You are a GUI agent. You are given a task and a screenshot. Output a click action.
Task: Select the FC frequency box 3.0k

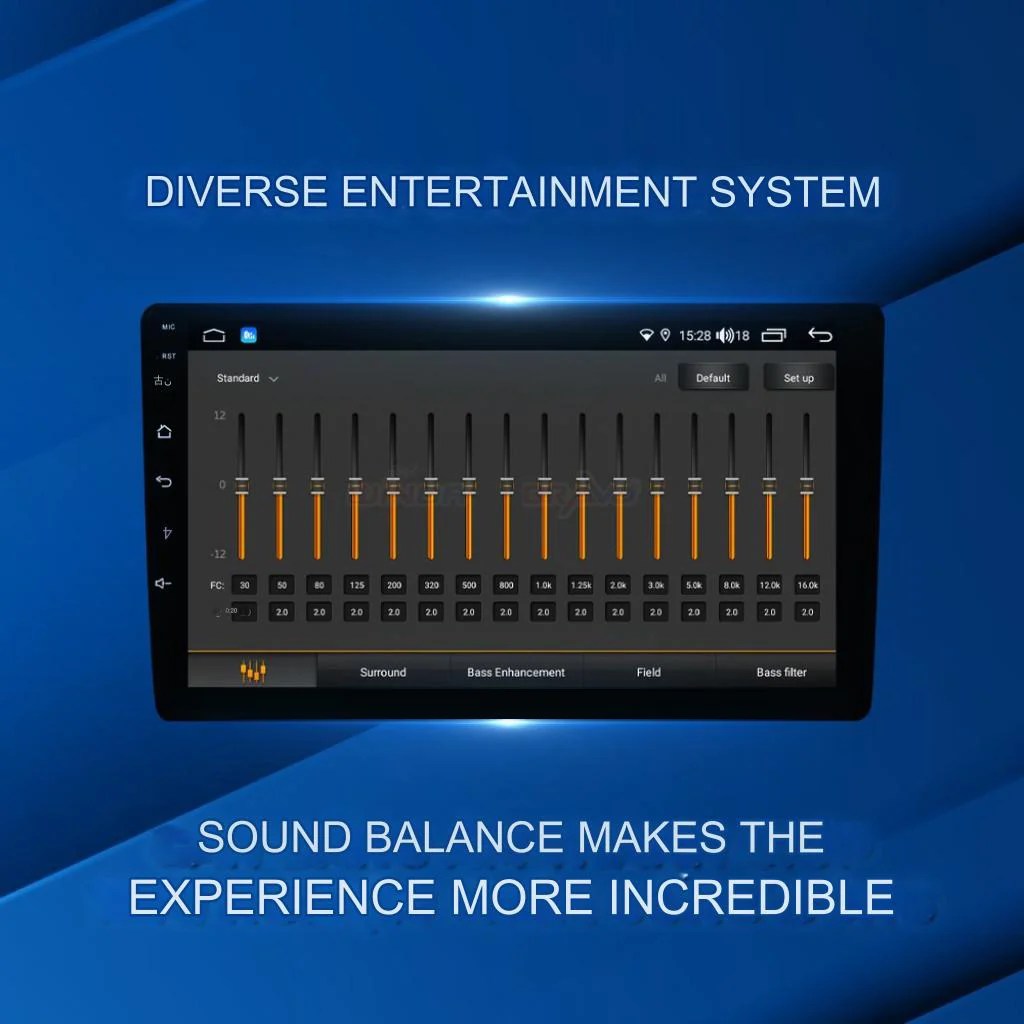click(656, 585)
